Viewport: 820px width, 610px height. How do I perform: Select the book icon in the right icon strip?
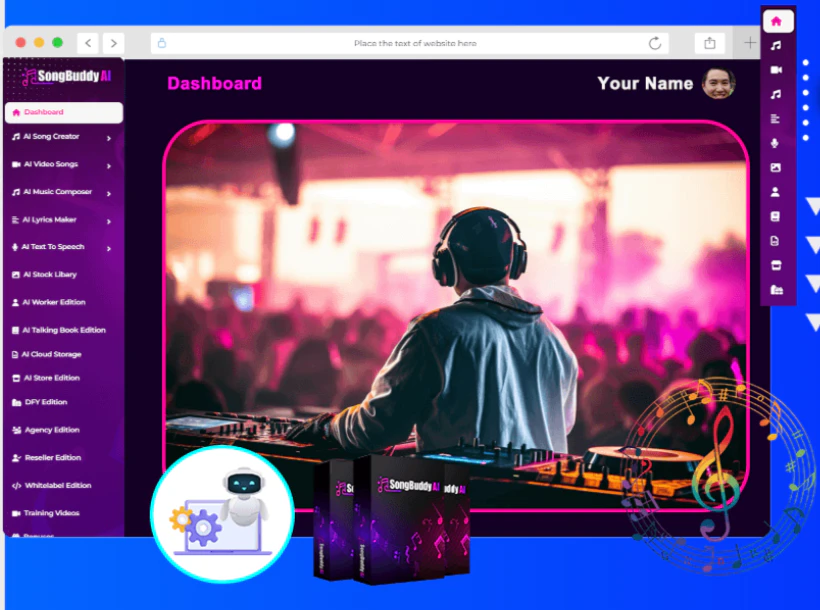[x=776, y=216]
